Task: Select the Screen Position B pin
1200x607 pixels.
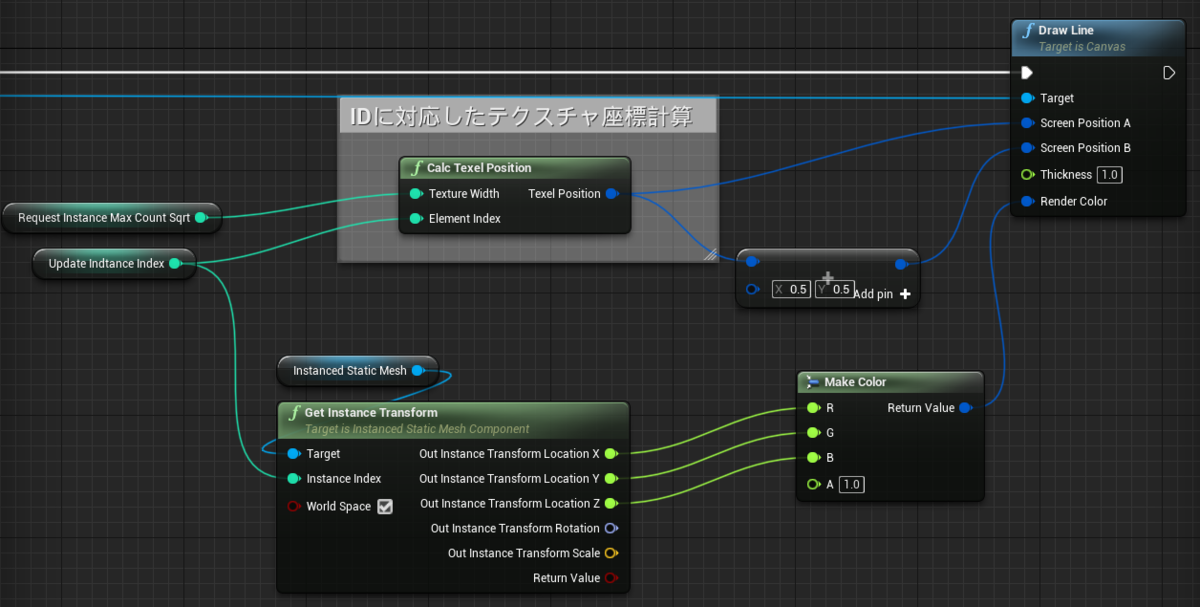Action: 1026,148
